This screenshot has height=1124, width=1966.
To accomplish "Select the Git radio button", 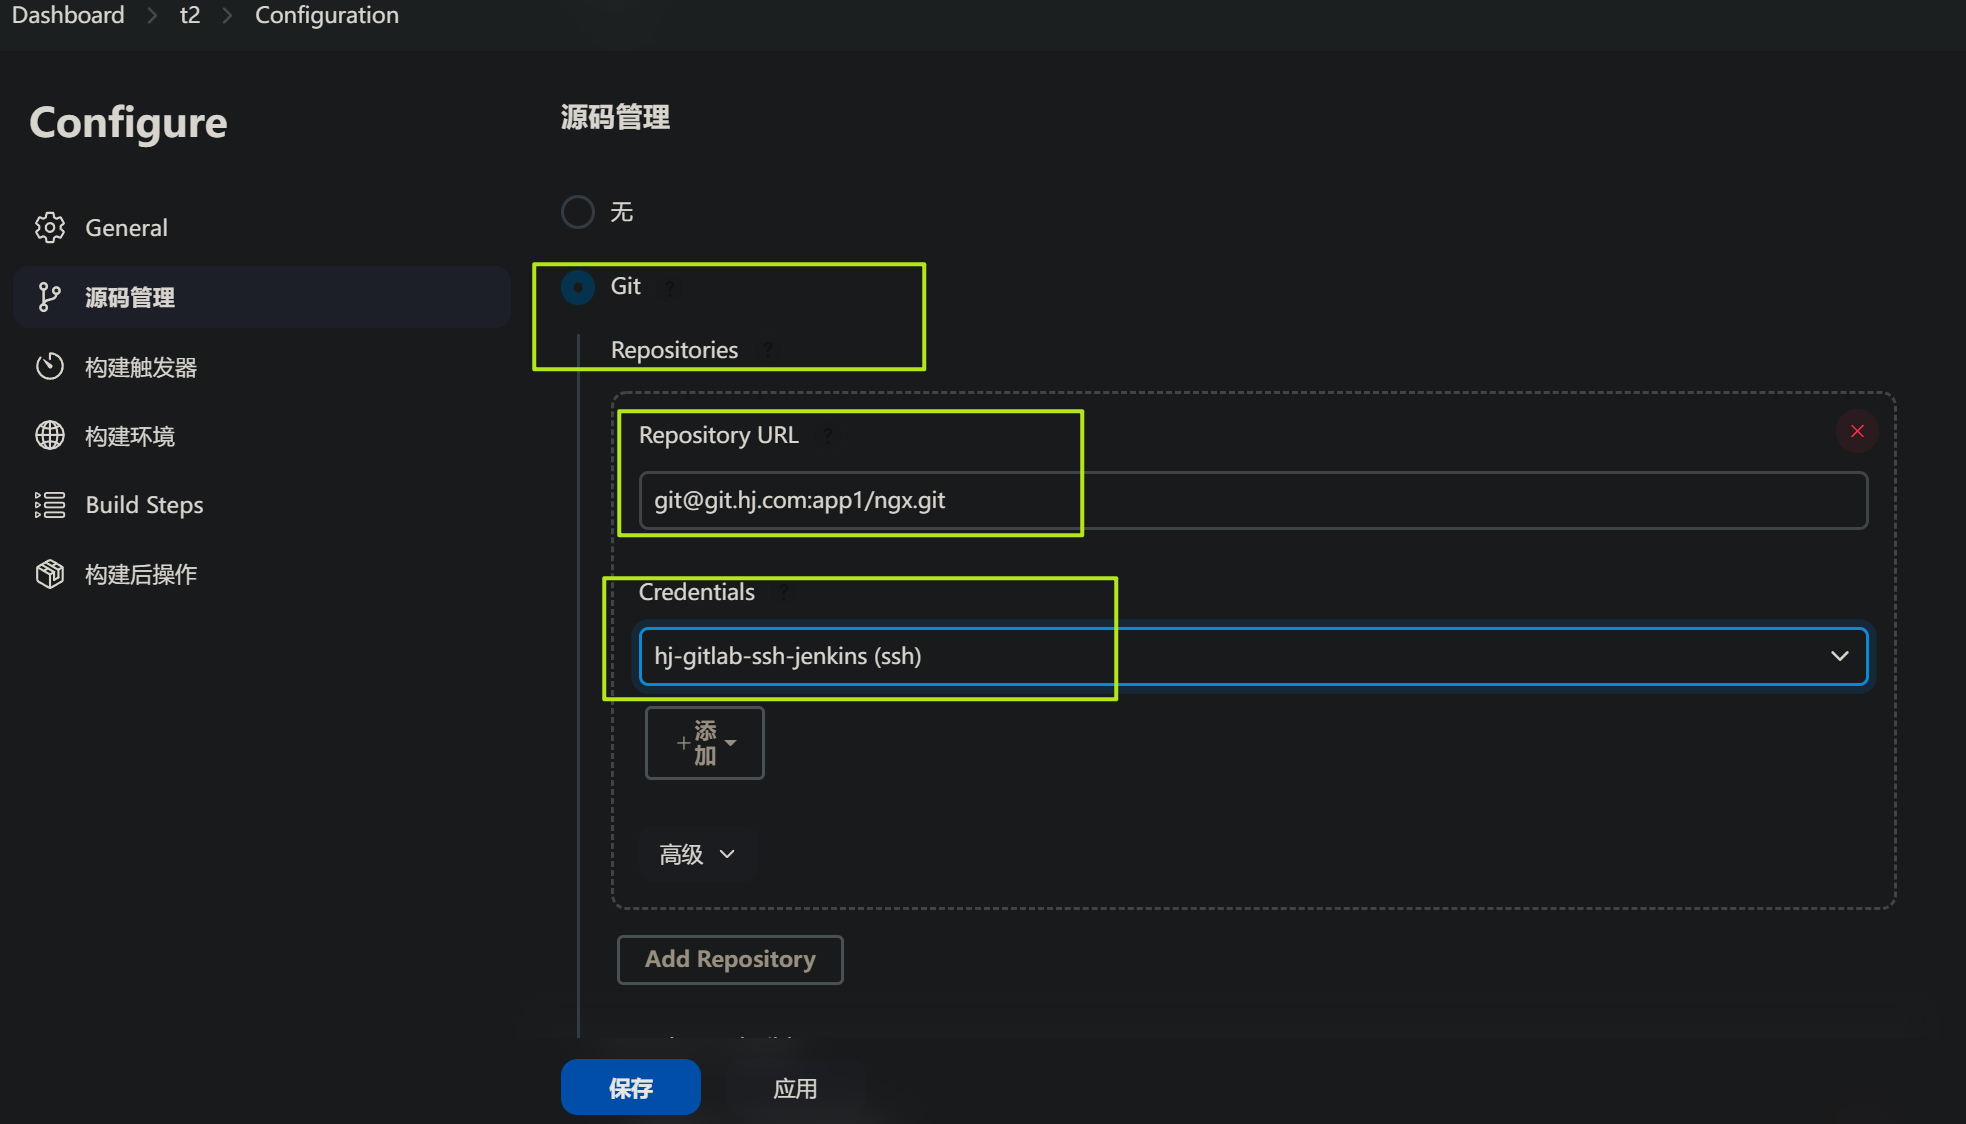I will click(578, 287).
